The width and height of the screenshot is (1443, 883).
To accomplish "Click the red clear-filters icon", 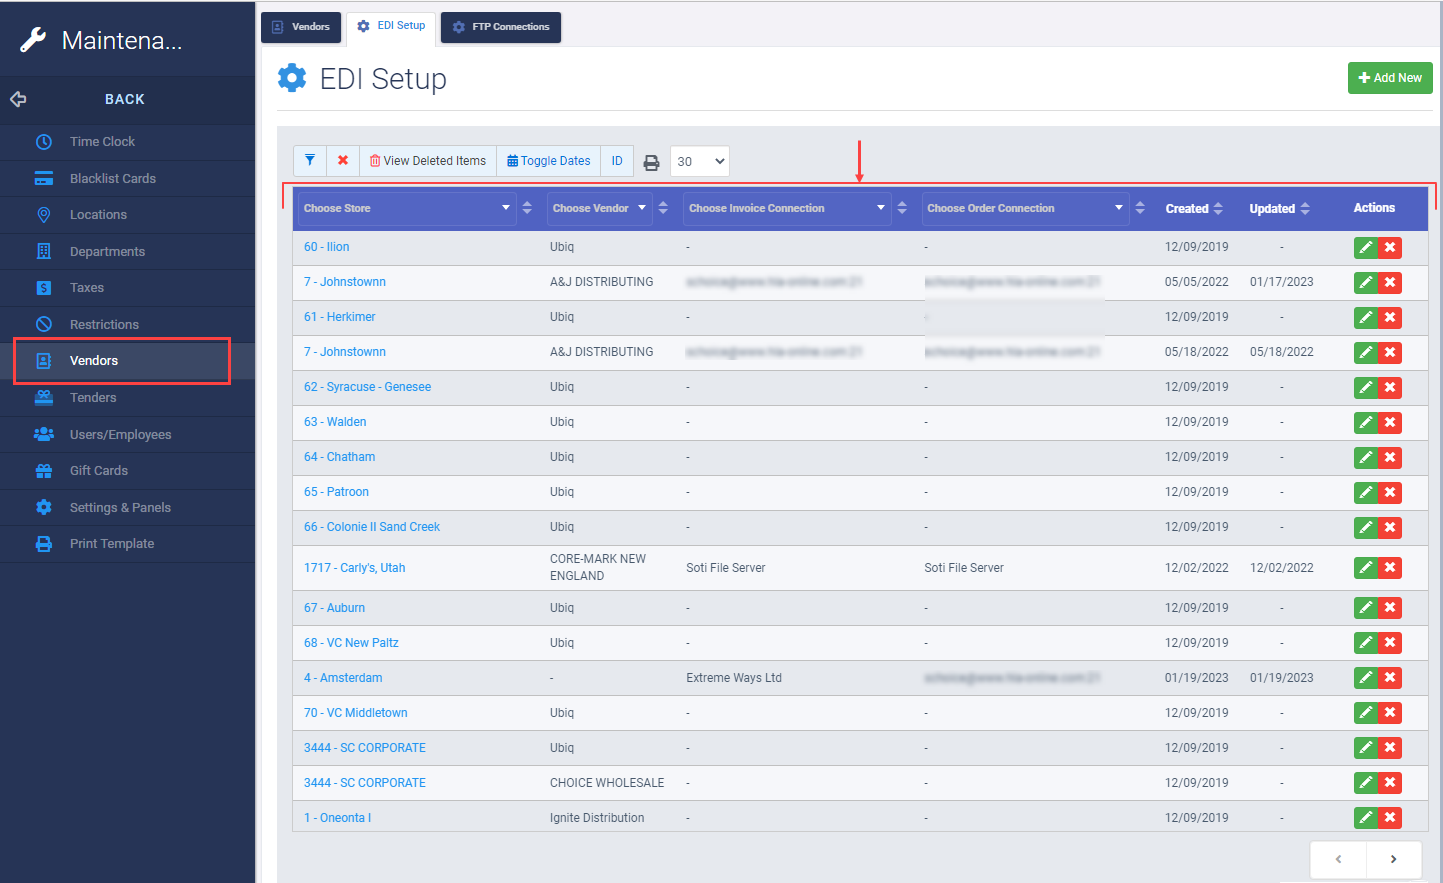I will (x=342, y=160).
